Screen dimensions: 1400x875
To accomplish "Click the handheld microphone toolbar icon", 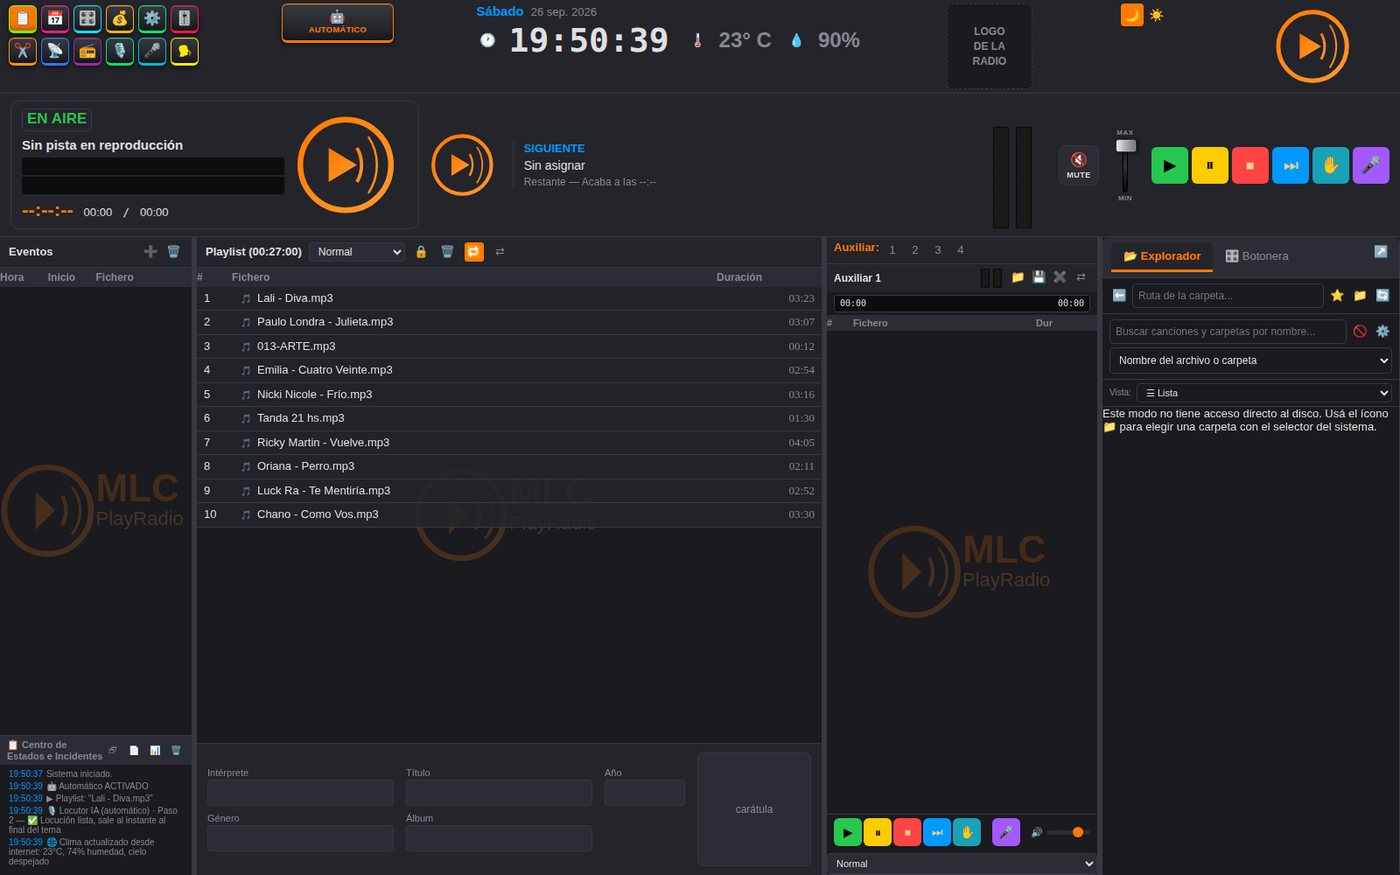I will click(x=152, y=51).
